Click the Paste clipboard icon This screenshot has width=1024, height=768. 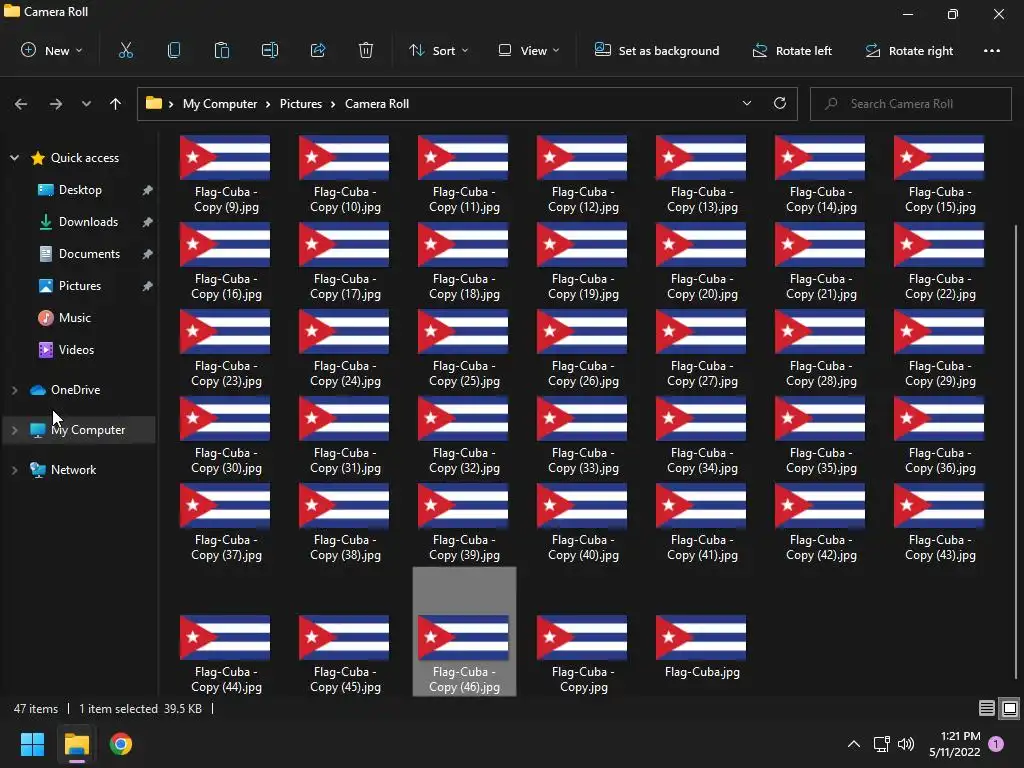(221, 50)
